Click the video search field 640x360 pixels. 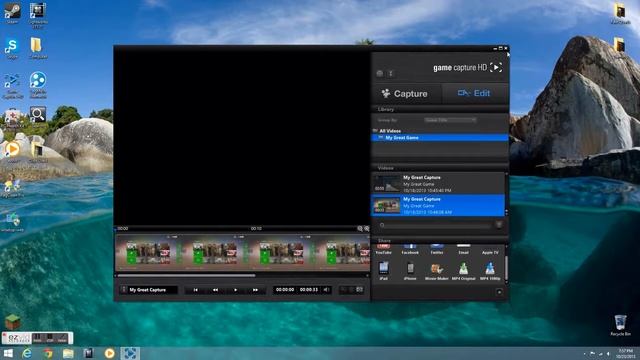[435, 225]
